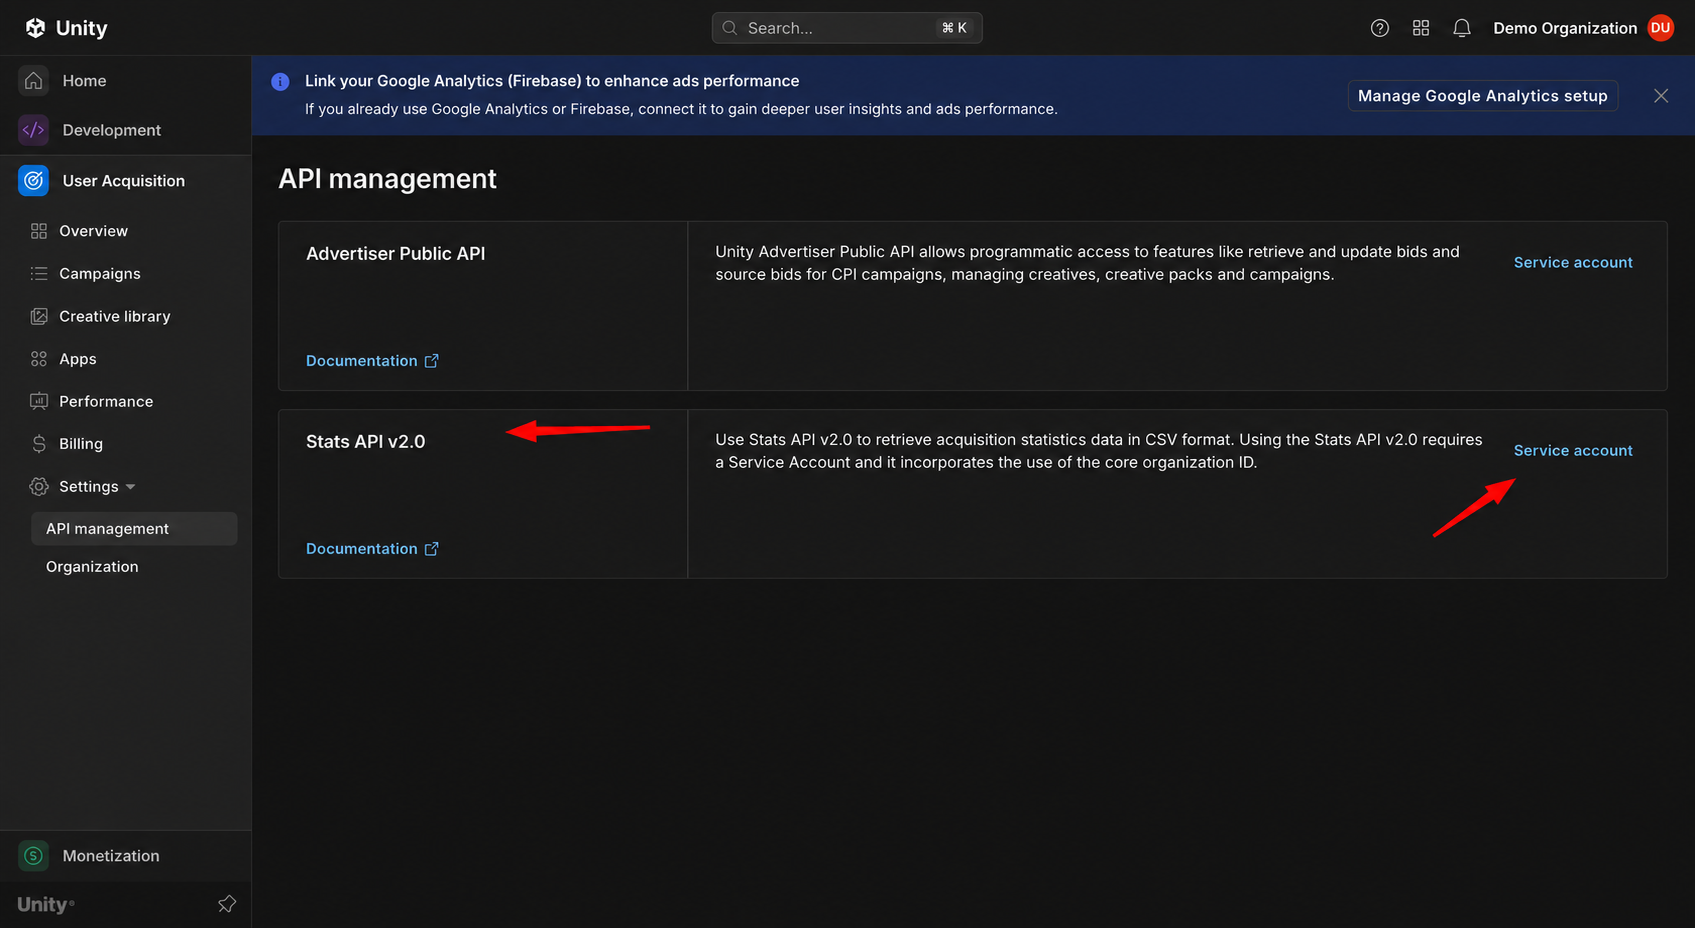1695x928 pixels.
Task: Click Service account for Stats API v2.0
Action: (x=1573, y=450)
